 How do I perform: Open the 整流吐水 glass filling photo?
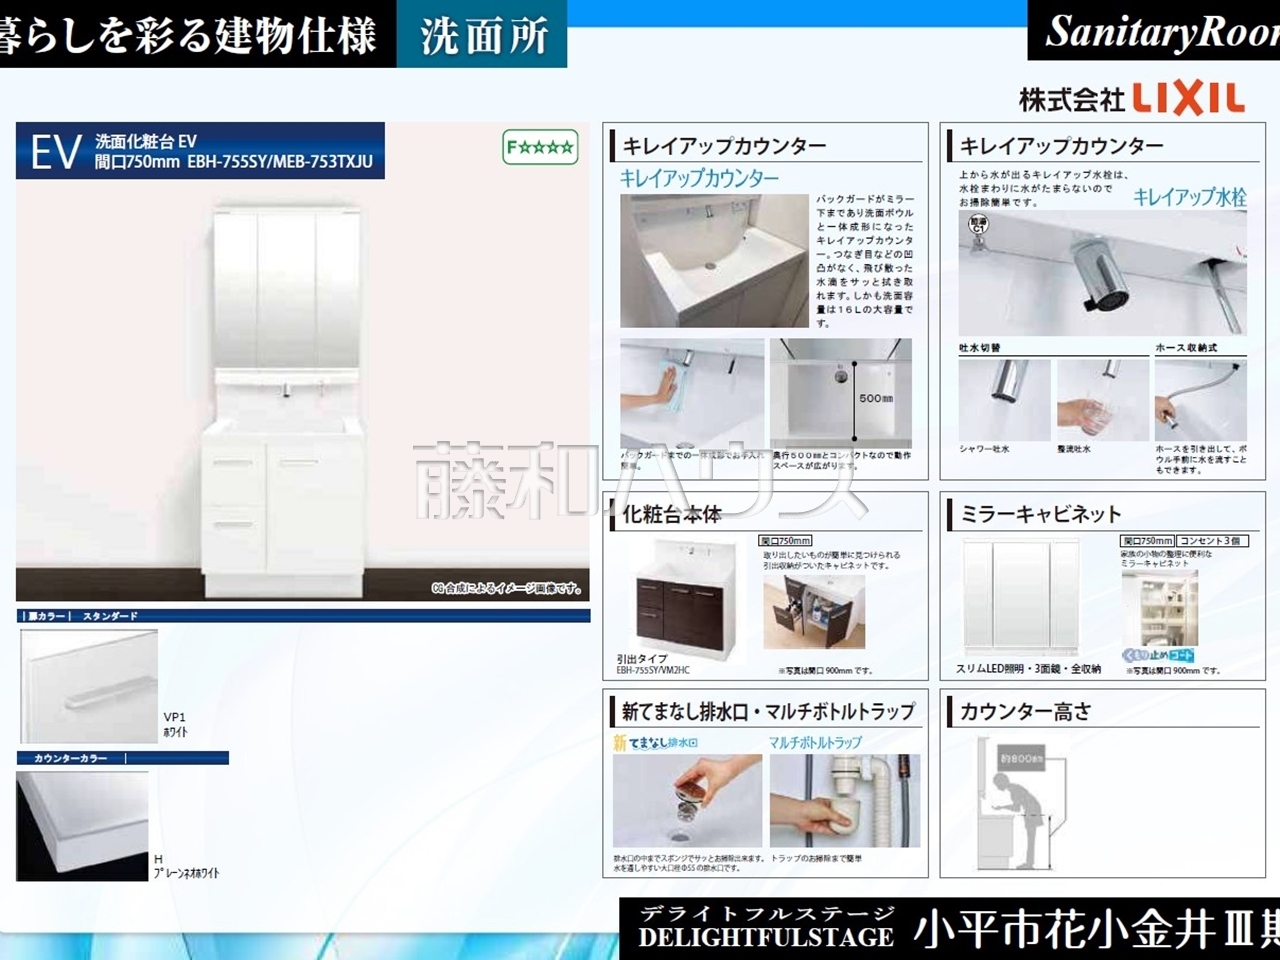tap(1103, 400)
